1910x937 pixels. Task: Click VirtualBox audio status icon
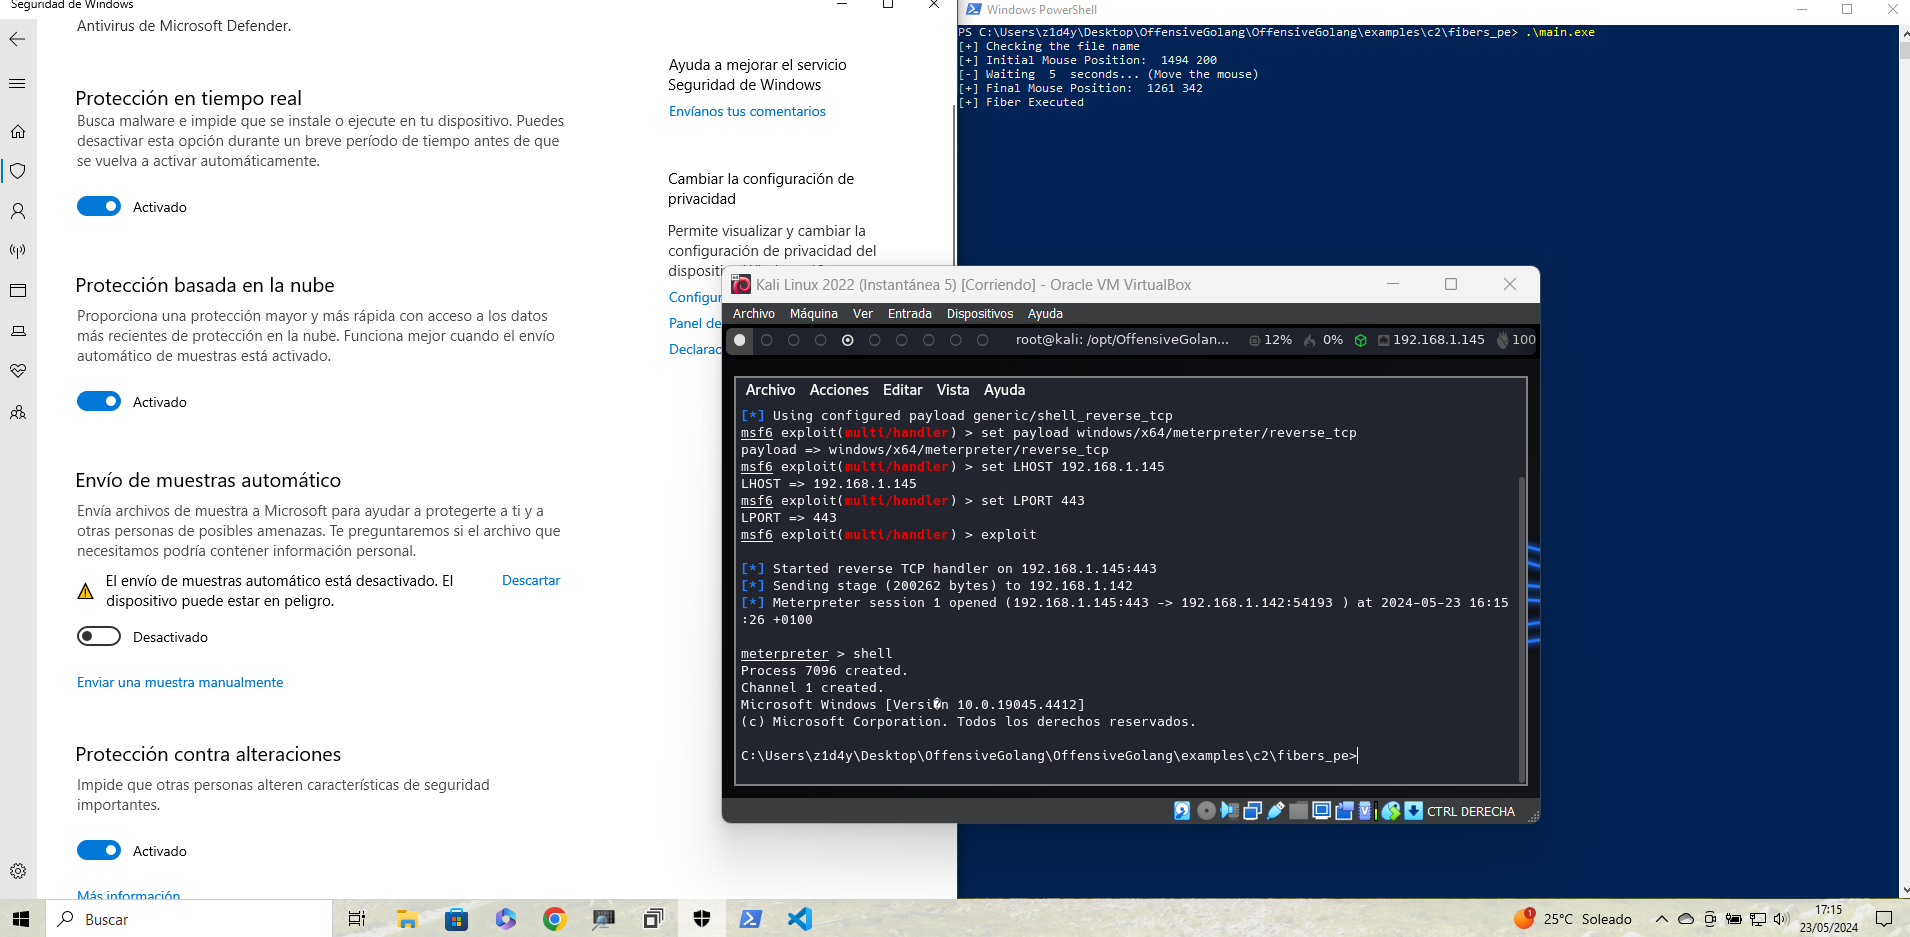(1229, 811)
